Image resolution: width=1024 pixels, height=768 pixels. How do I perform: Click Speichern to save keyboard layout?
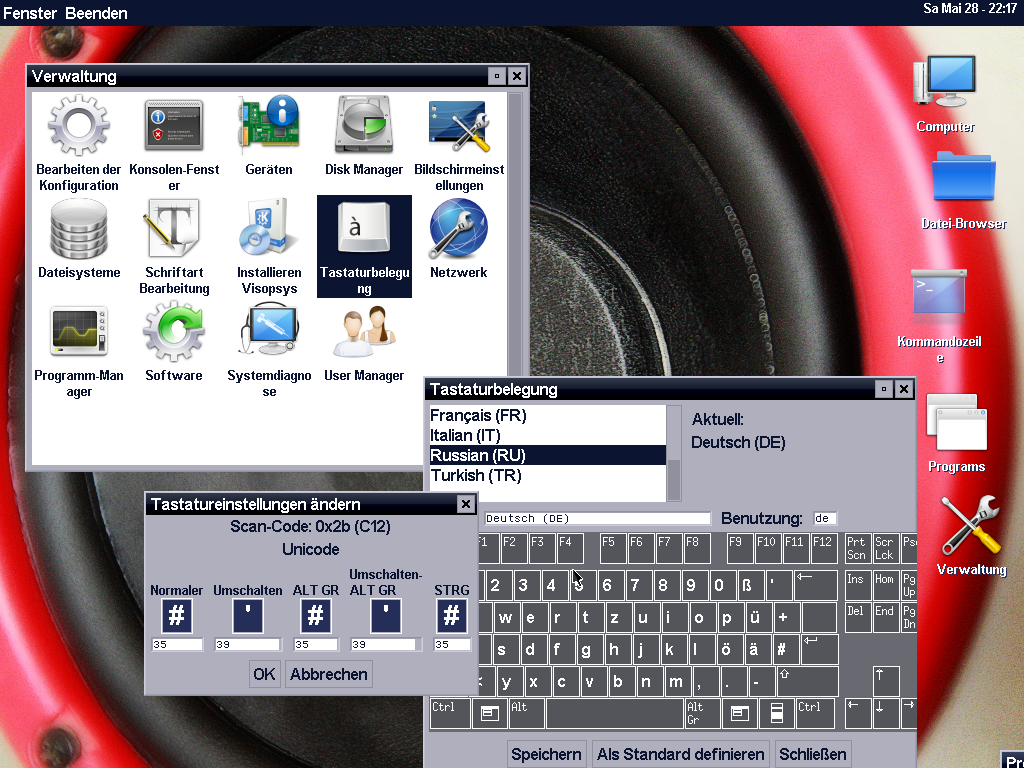click(x=546, y=754)
